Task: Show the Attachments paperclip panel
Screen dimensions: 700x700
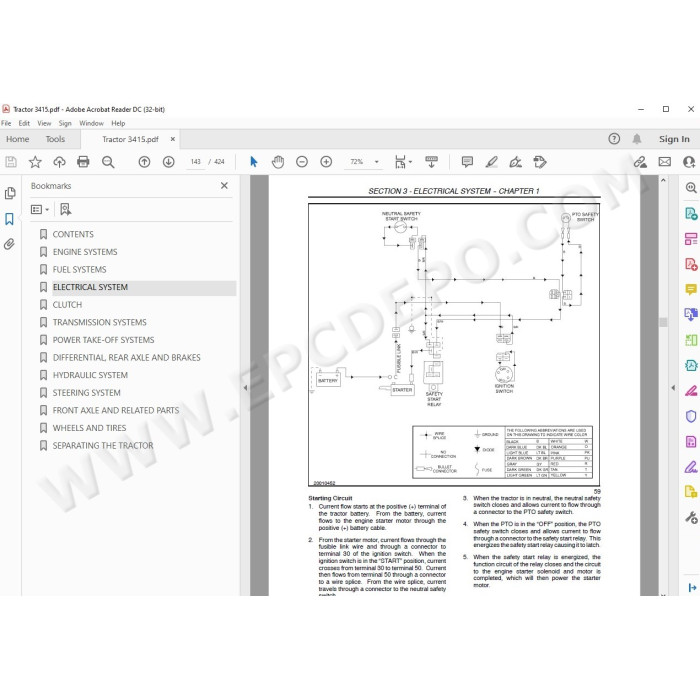Action: [x=9, y=244]
